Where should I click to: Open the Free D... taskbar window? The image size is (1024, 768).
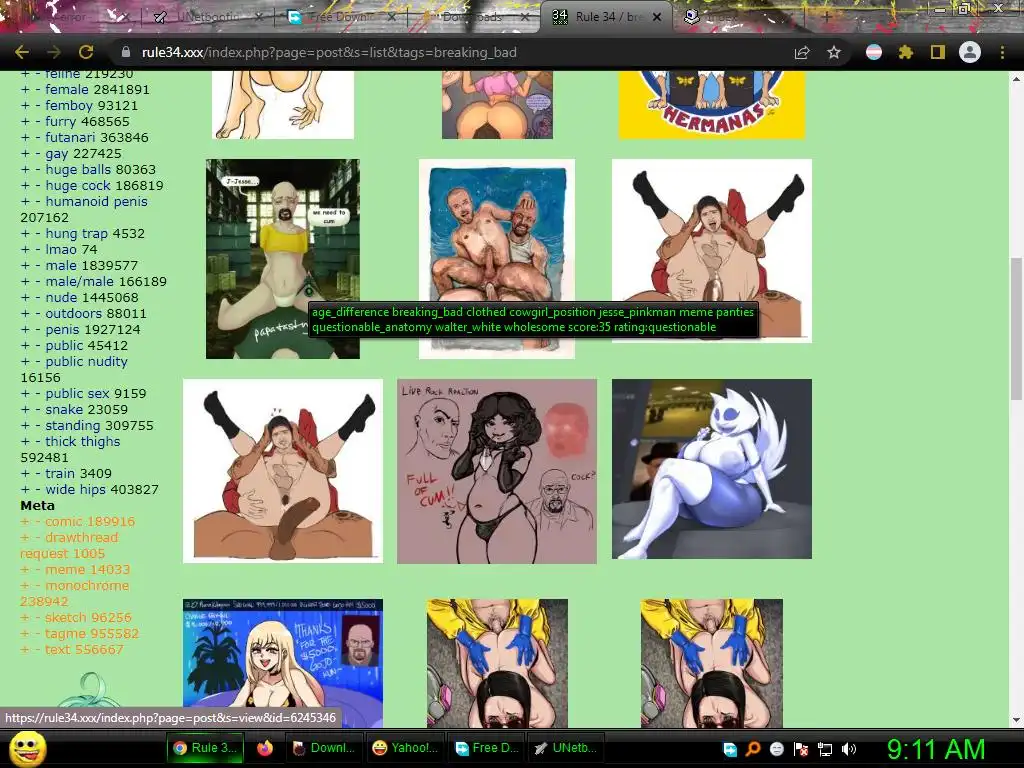tap(487, 748)
